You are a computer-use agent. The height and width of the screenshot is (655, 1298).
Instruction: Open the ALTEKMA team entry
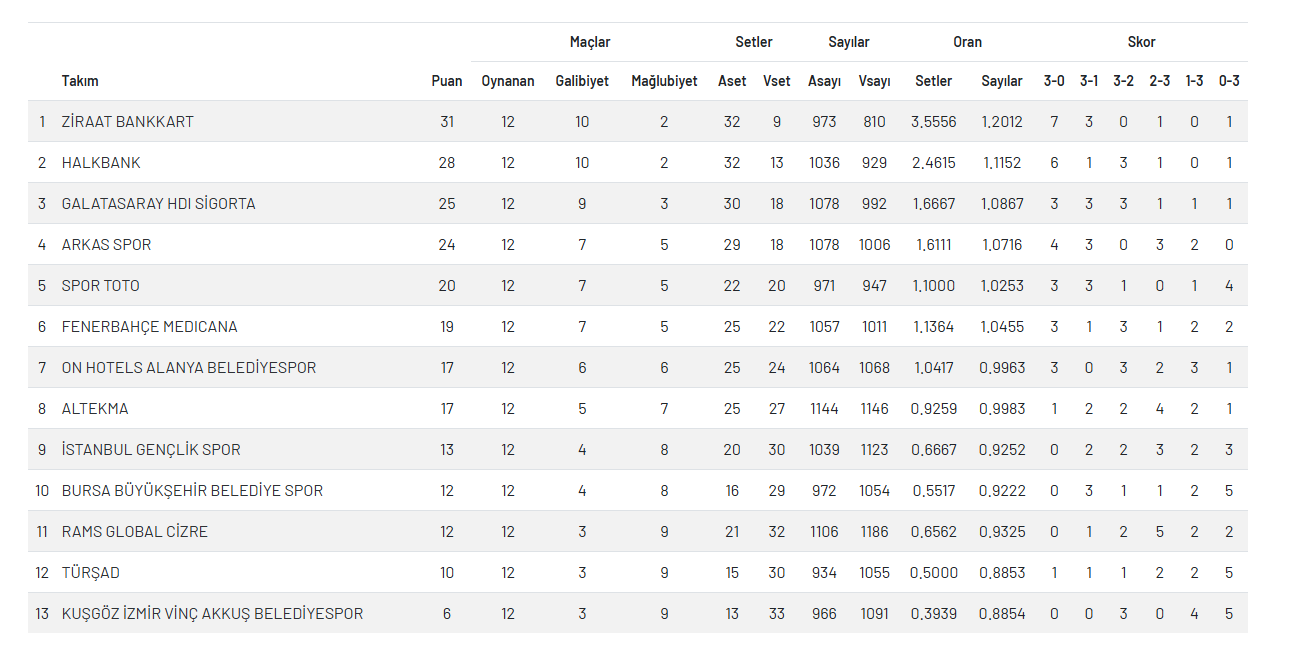pos(95,409)
